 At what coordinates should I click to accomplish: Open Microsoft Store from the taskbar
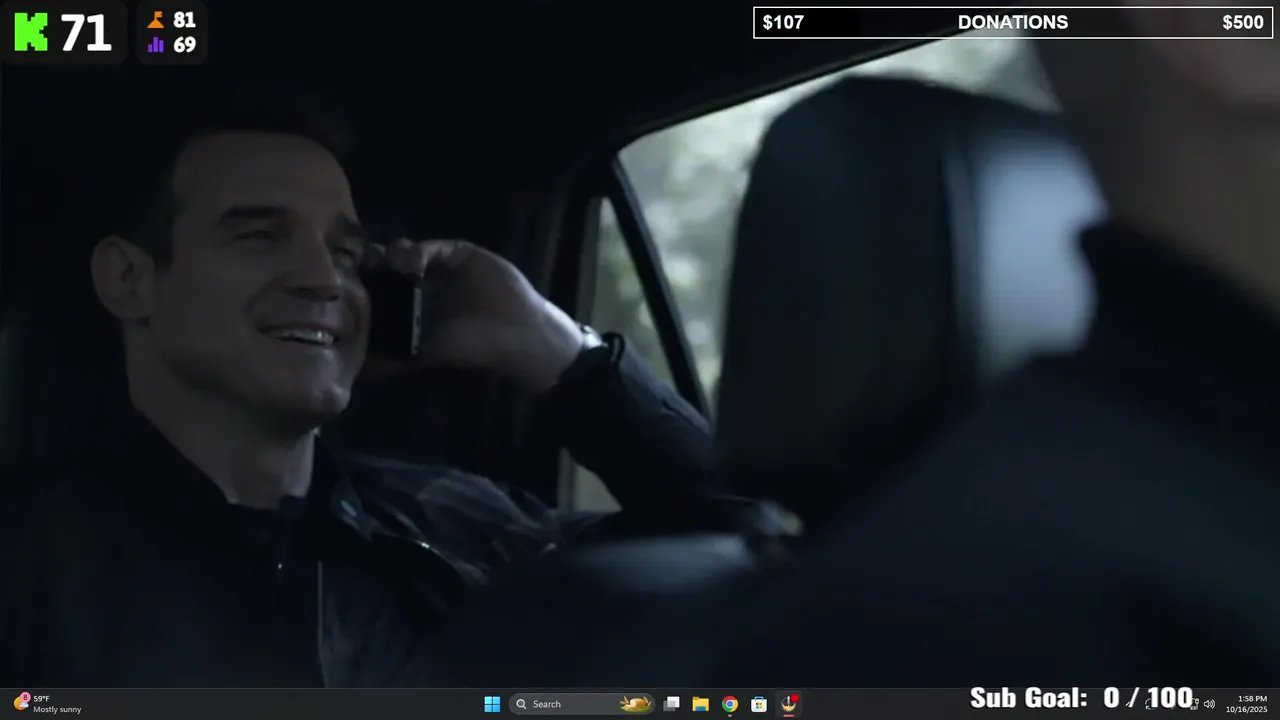(x=759, y=704)
